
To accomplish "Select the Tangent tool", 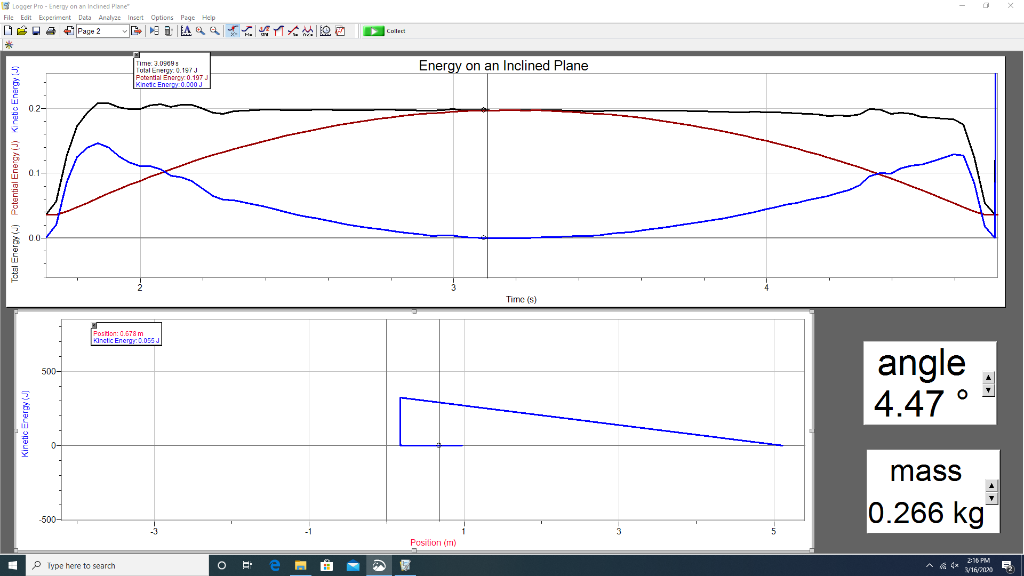I will click(x=247, y=30).
